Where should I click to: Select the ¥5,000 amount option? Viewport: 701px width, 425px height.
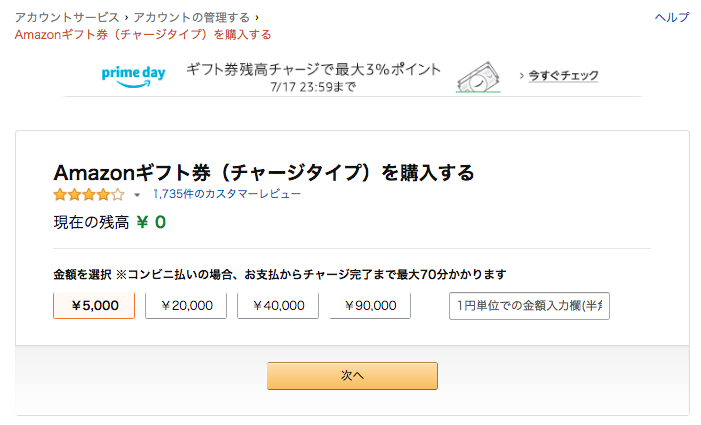point(94,306)
